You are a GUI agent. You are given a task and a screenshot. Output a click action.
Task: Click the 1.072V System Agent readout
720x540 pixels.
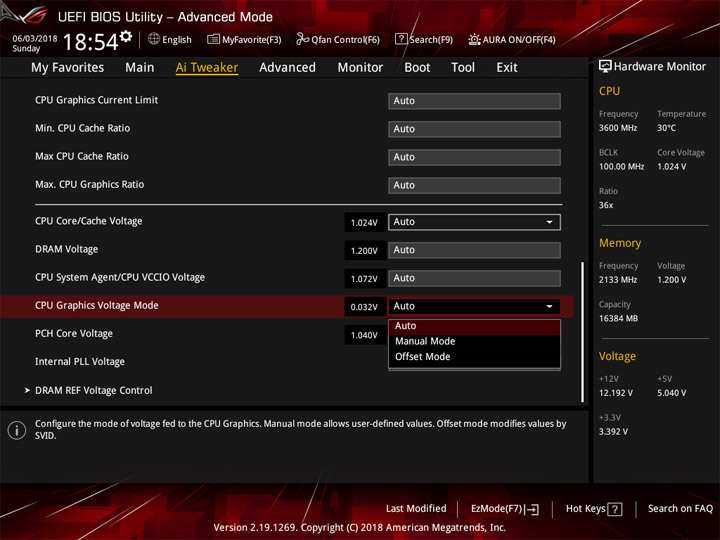[365, 279]
